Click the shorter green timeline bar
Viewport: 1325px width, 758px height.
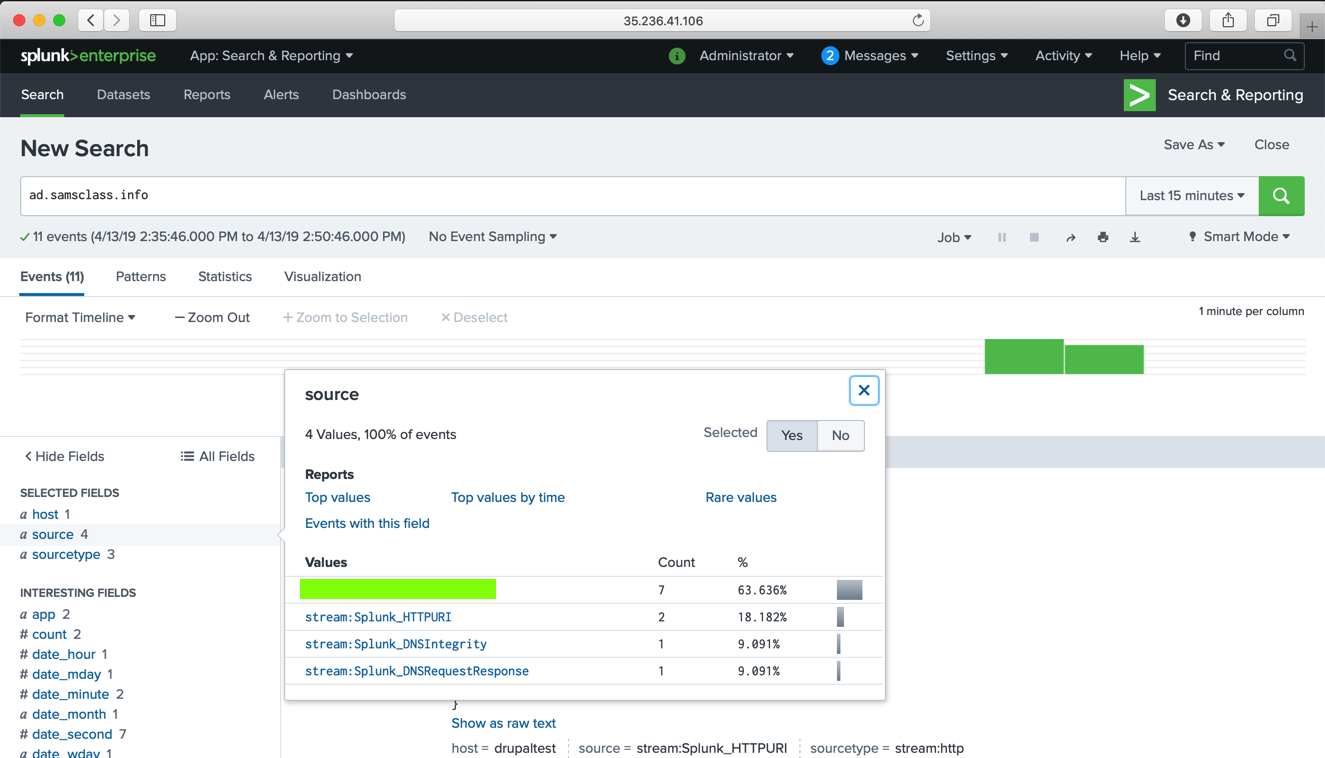click(1104, 360)
